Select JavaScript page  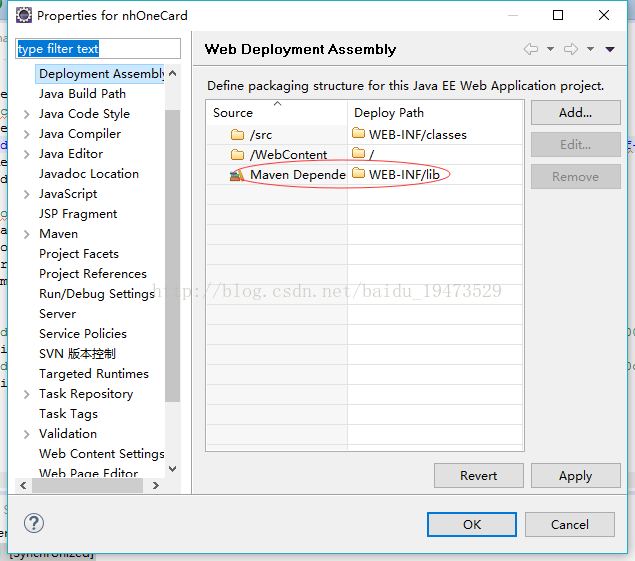click(x=68, y=194)
